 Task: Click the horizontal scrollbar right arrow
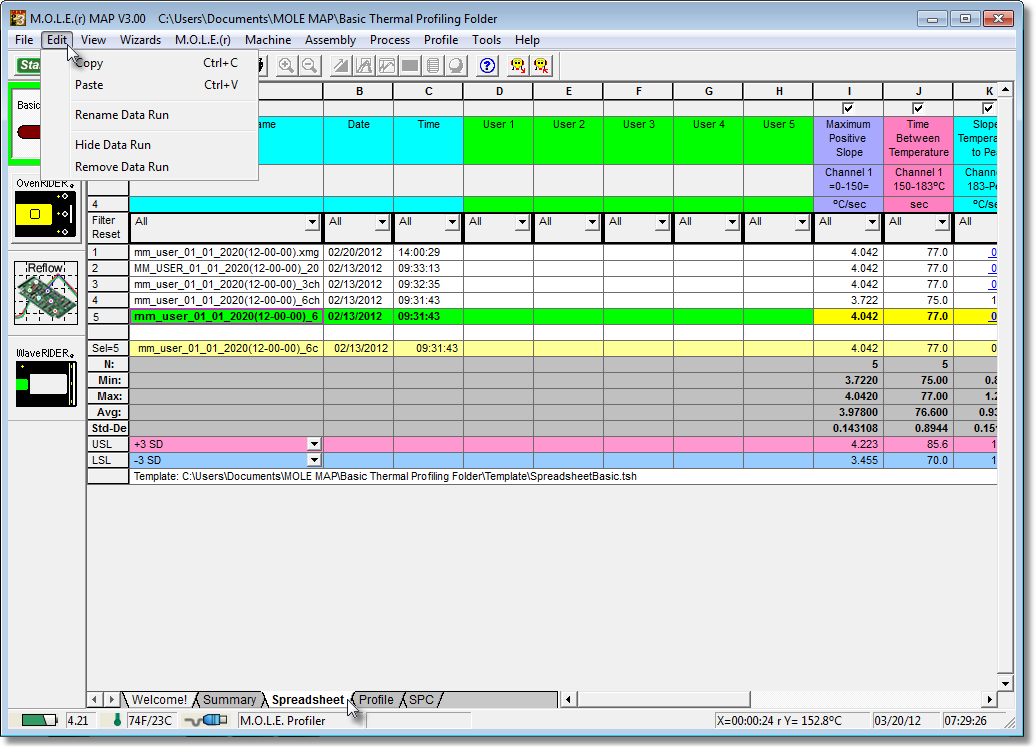[x=989, y=699]
